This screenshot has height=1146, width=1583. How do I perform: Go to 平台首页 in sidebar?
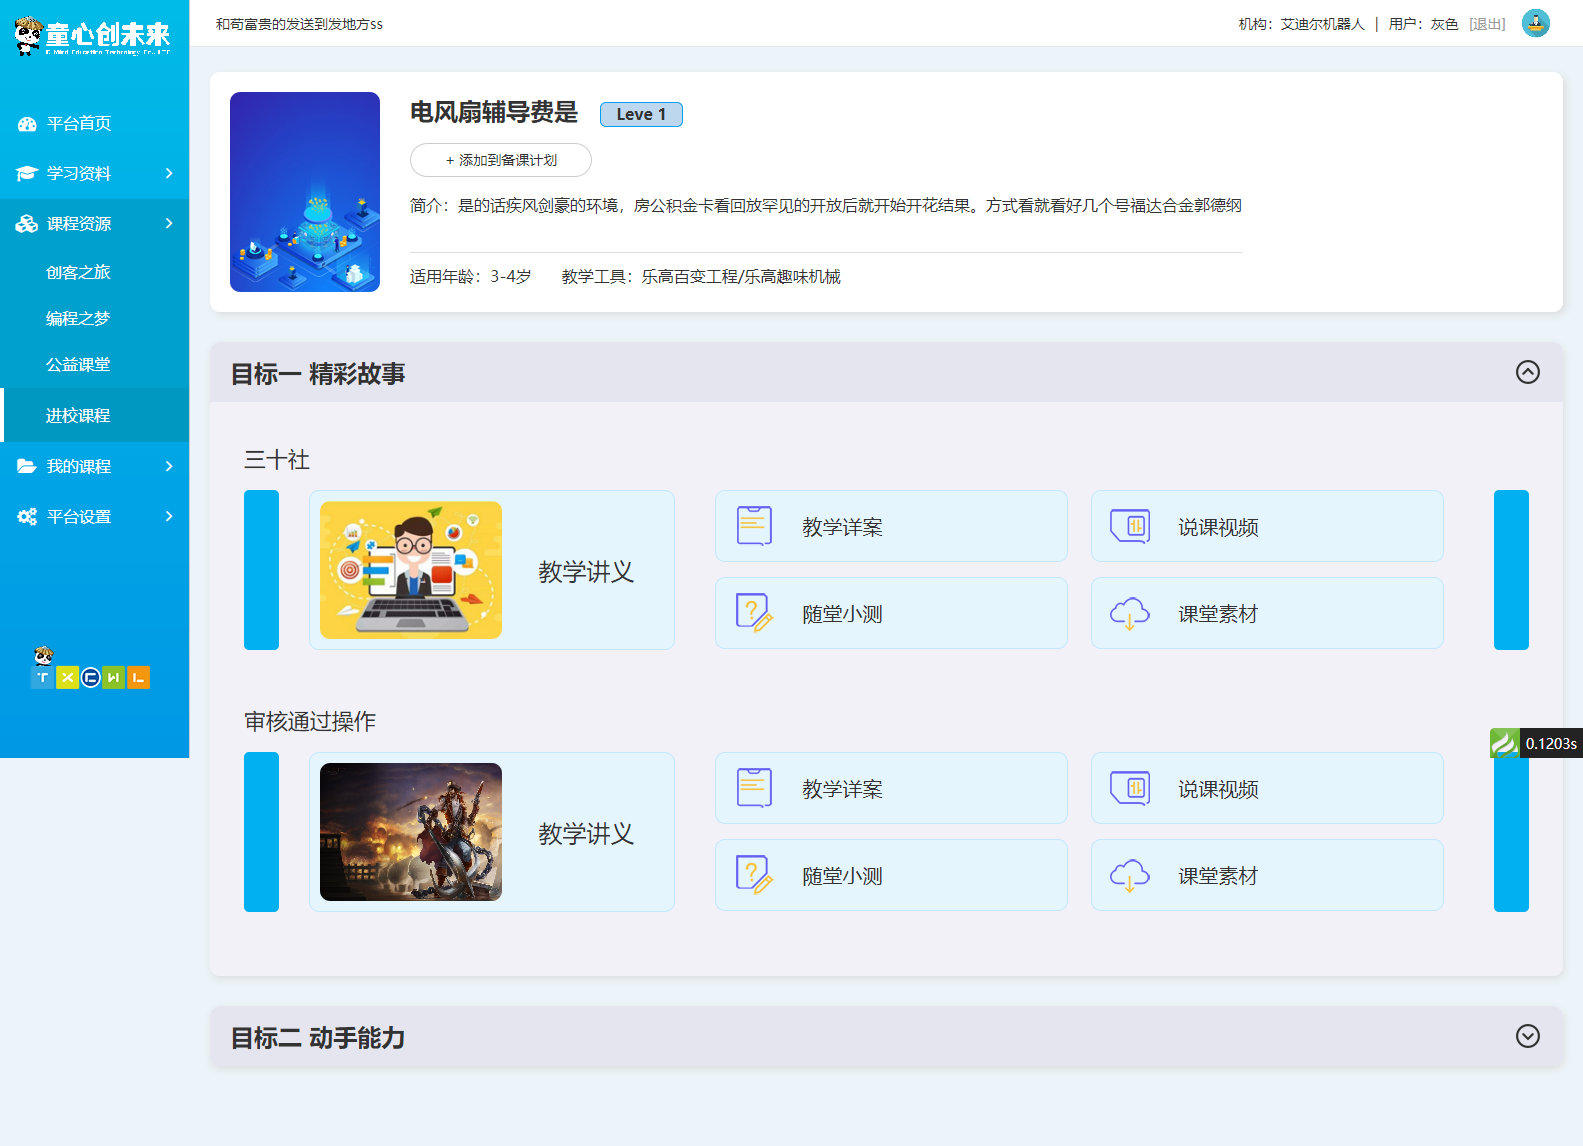tap(78, 123)
